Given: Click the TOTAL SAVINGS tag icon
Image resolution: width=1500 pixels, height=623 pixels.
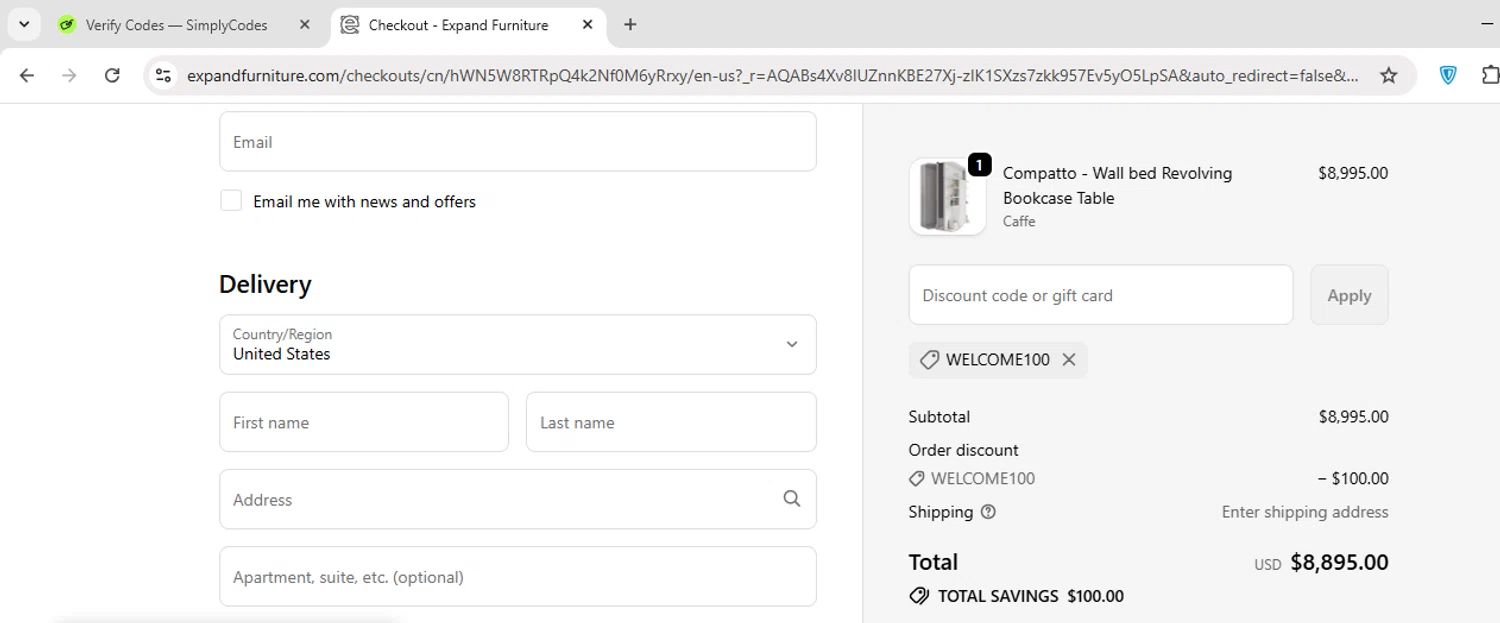Looking at the screenshot, I should (x=919, y=596).
